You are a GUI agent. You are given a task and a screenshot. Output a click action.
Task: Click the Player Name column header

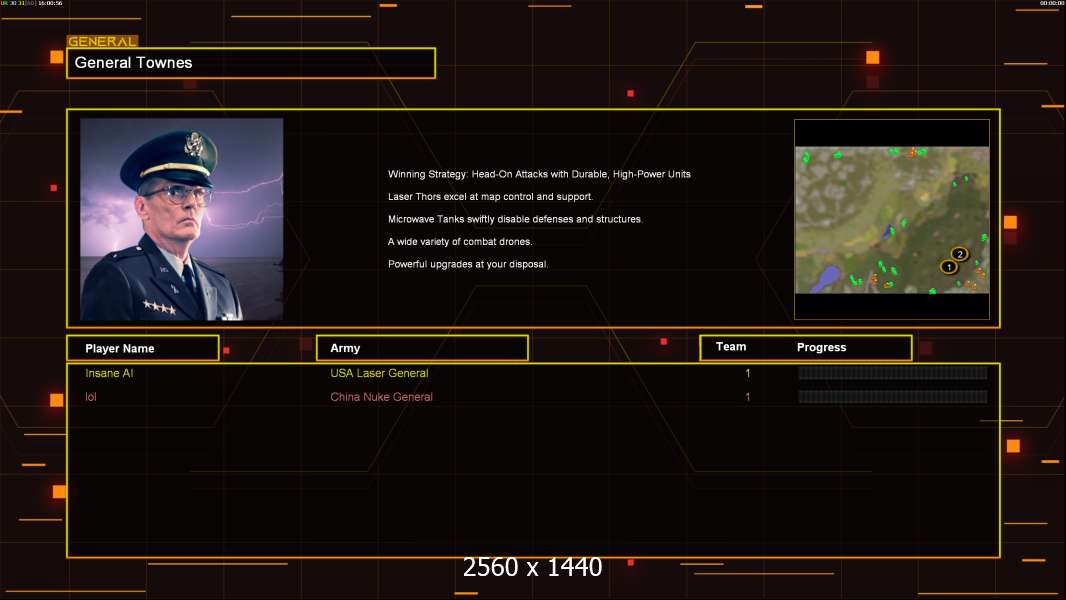(143, 348)
